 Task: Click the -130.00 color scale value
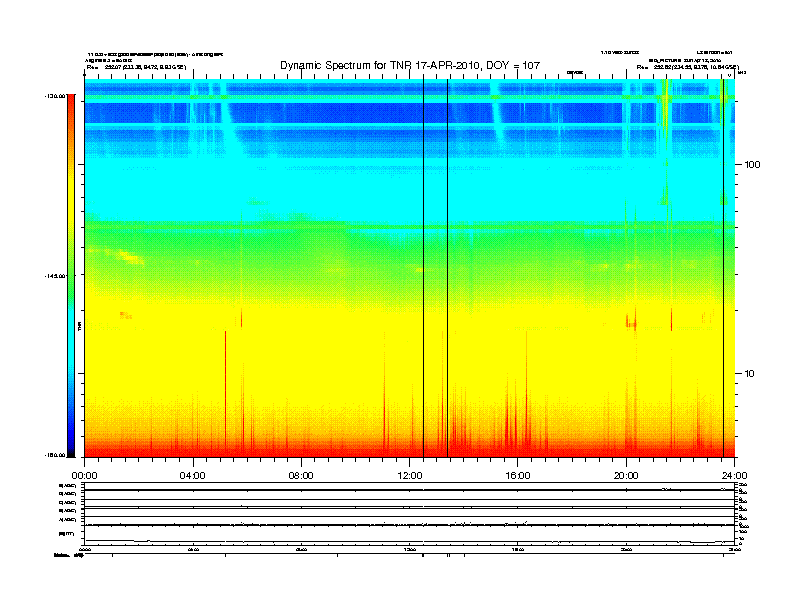55,96
